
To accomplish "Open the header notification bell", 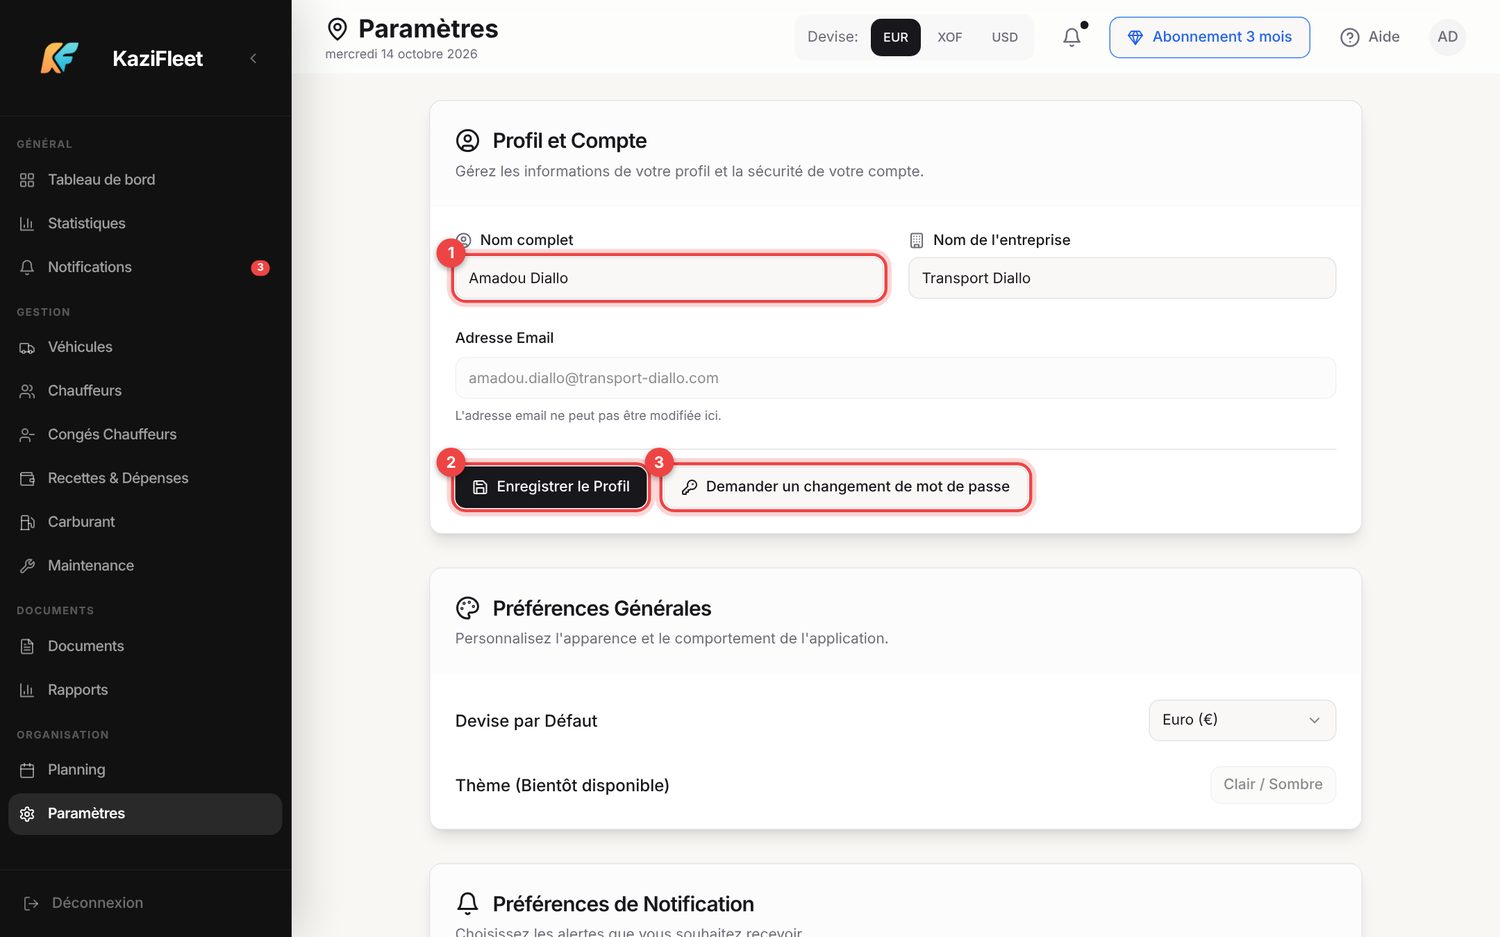I will (x=1072, y=37).
